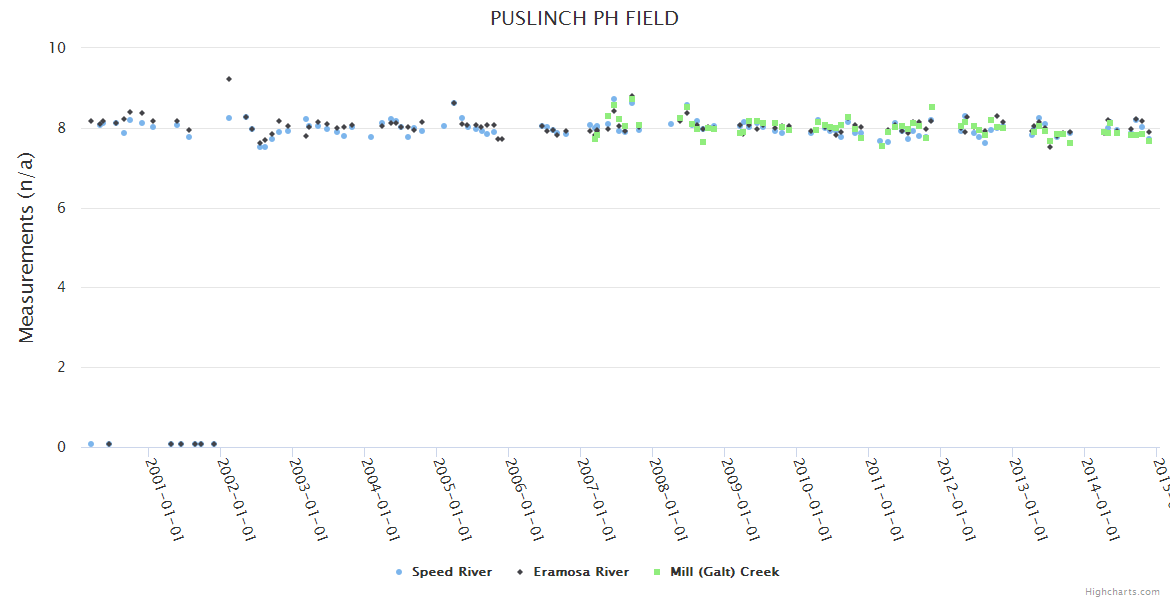Click the blue Speed River point at zero

(x=91, y=444)
